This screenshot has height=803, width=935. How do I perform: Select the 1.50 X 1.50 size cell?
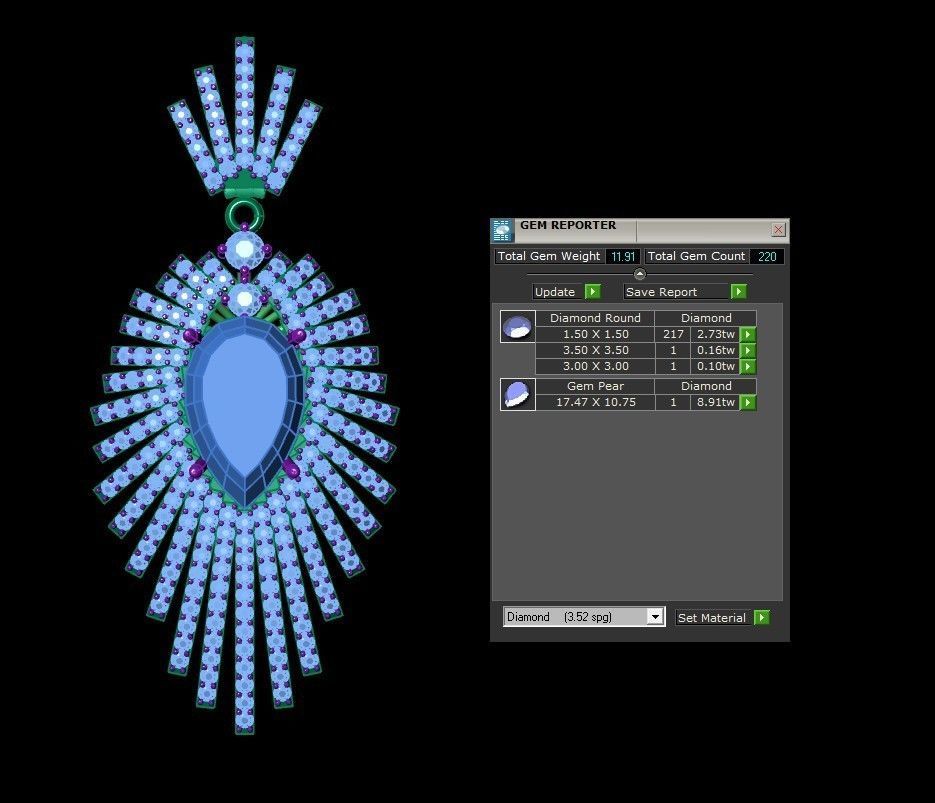point(595,334)
